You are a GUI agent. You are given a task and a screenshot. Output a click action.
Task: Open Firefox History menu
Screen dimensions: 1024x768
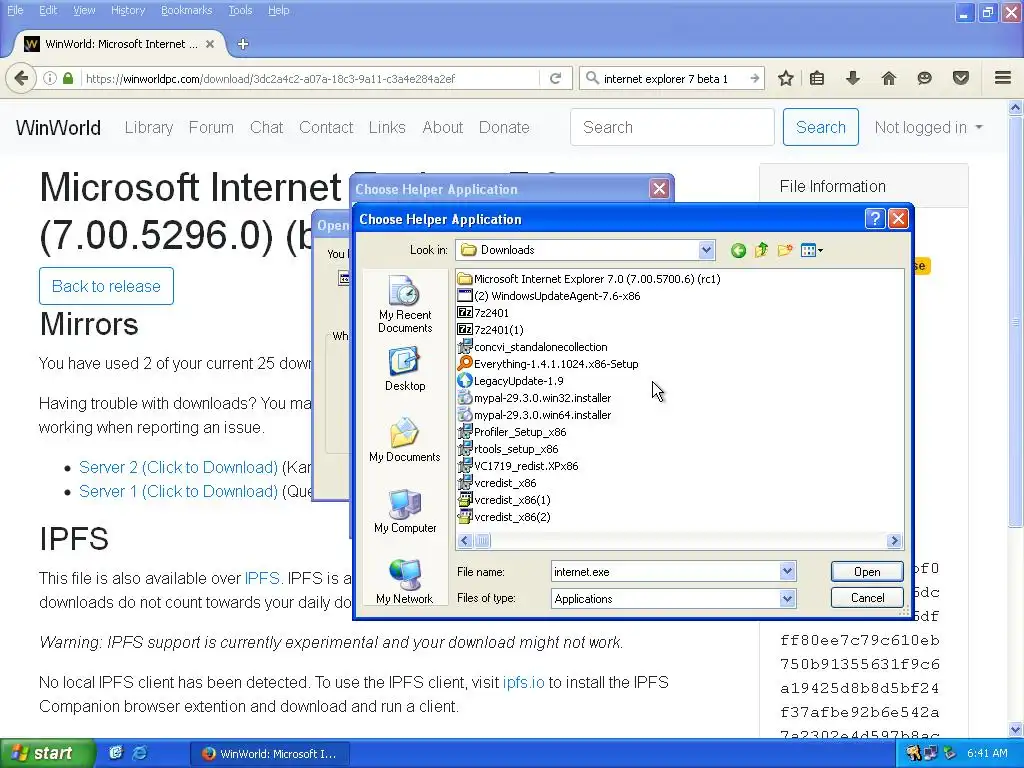click(x=127, y=10)
